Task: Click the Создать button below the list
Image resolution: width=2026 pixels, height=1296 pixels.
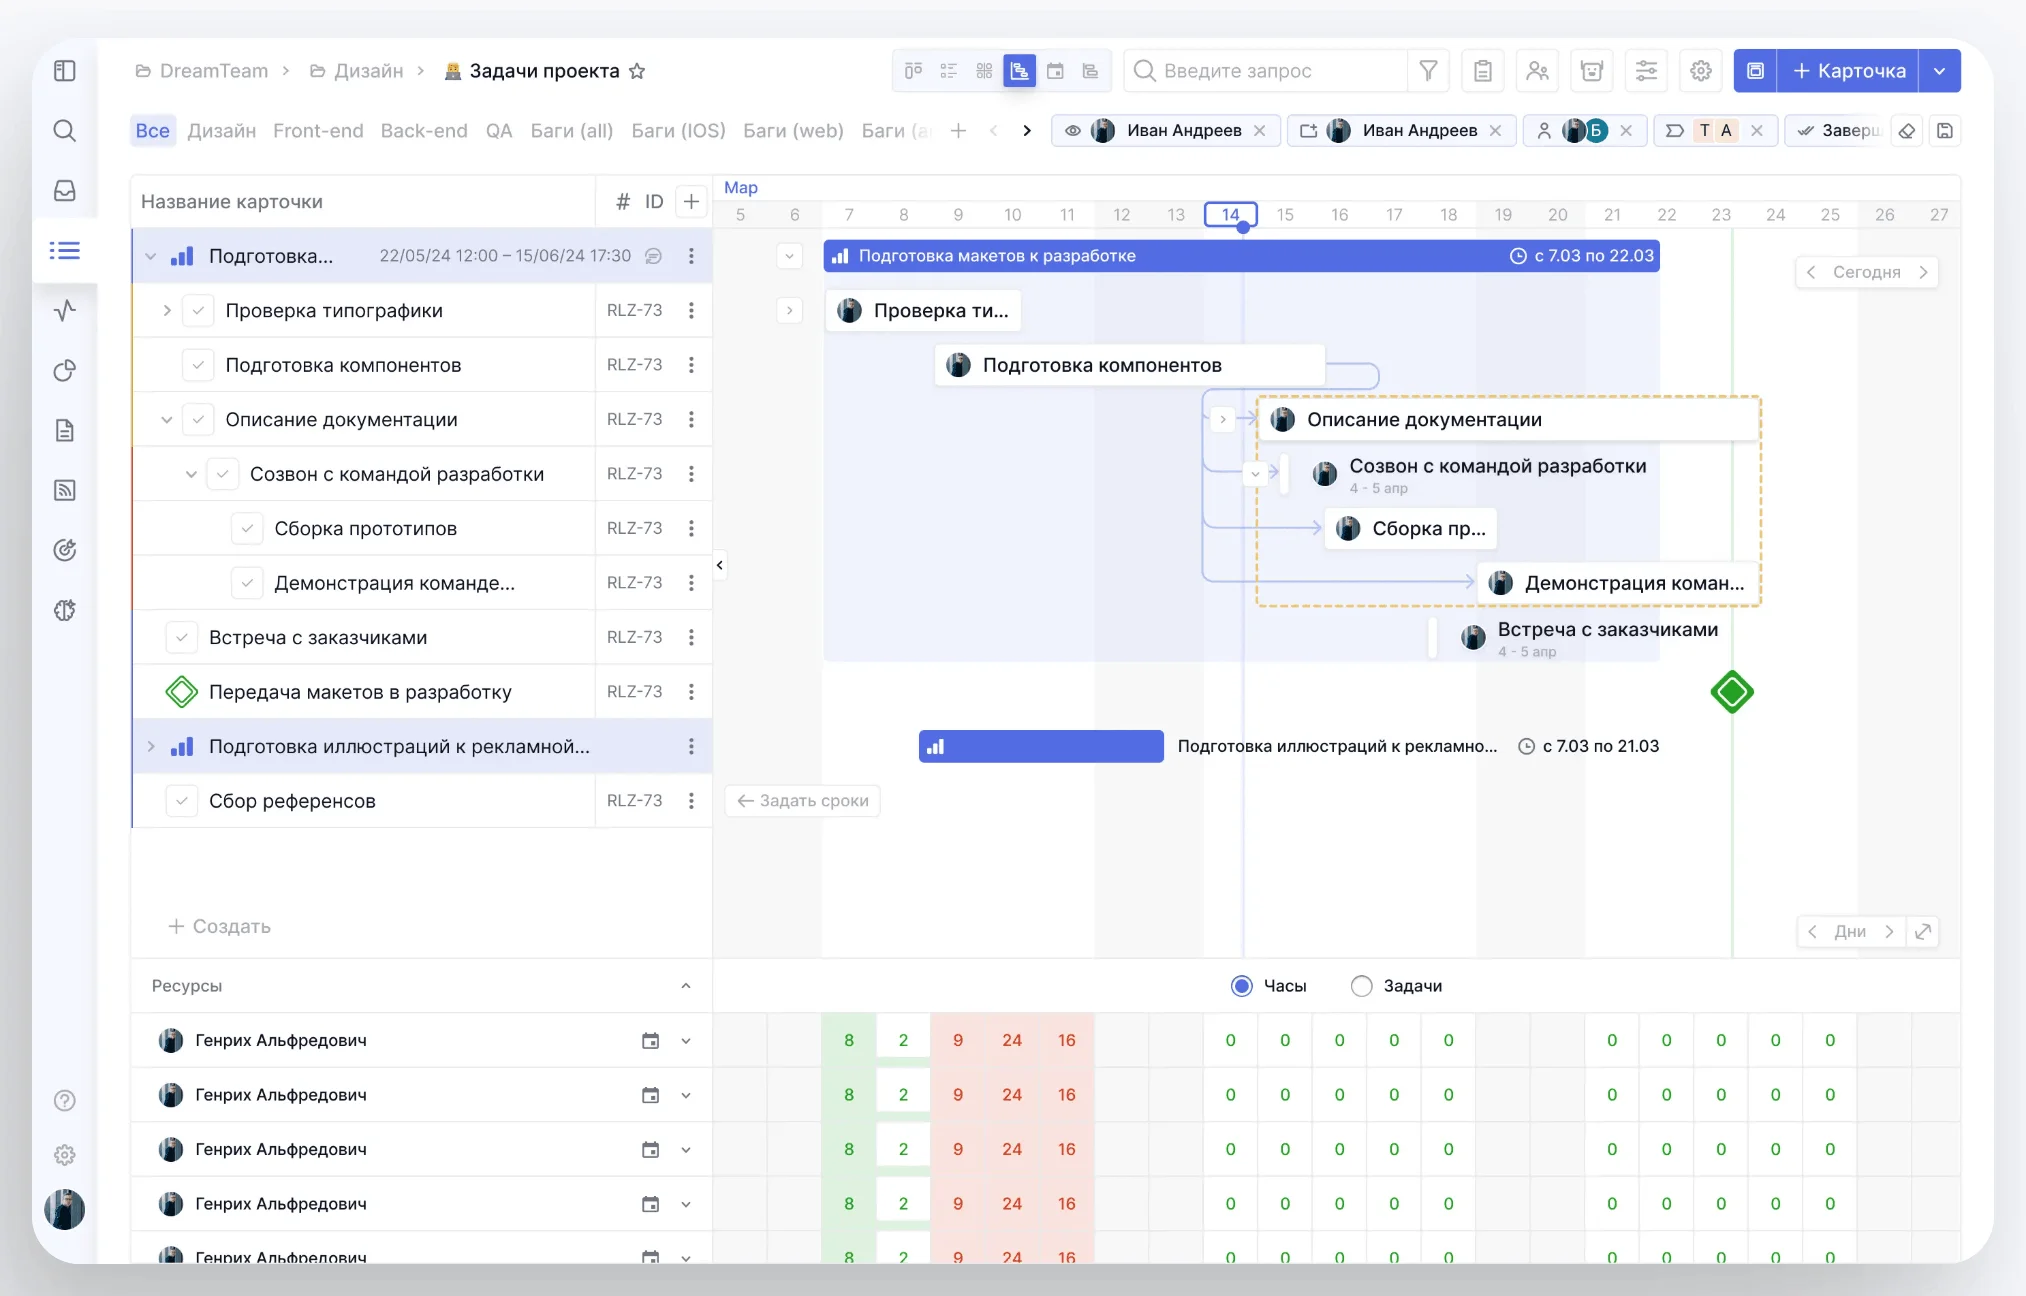Action: 219,927
